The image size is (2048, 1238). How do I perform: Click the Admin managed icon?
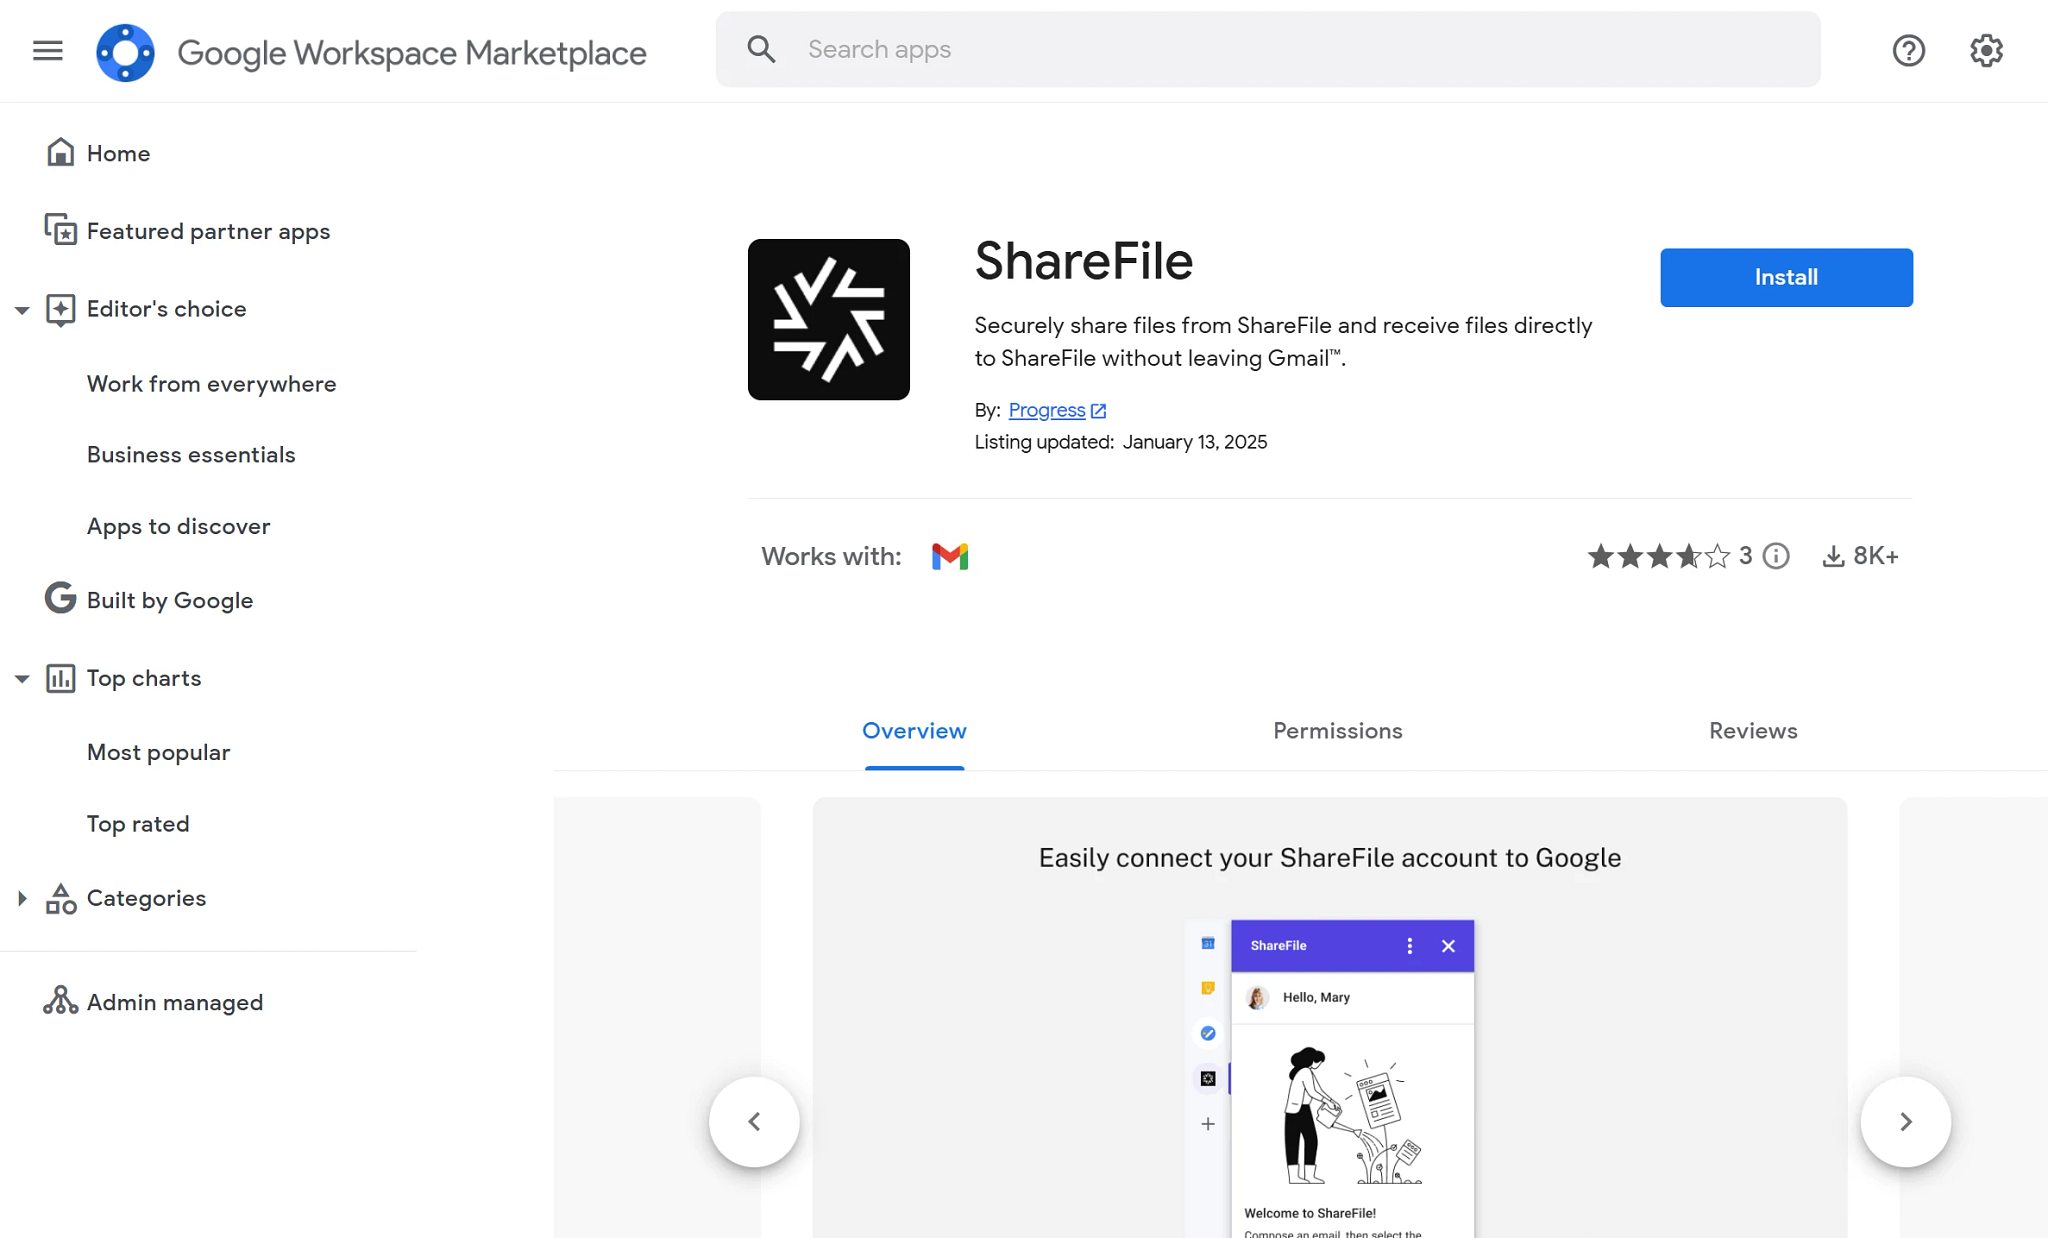[x=60, y=1001]
